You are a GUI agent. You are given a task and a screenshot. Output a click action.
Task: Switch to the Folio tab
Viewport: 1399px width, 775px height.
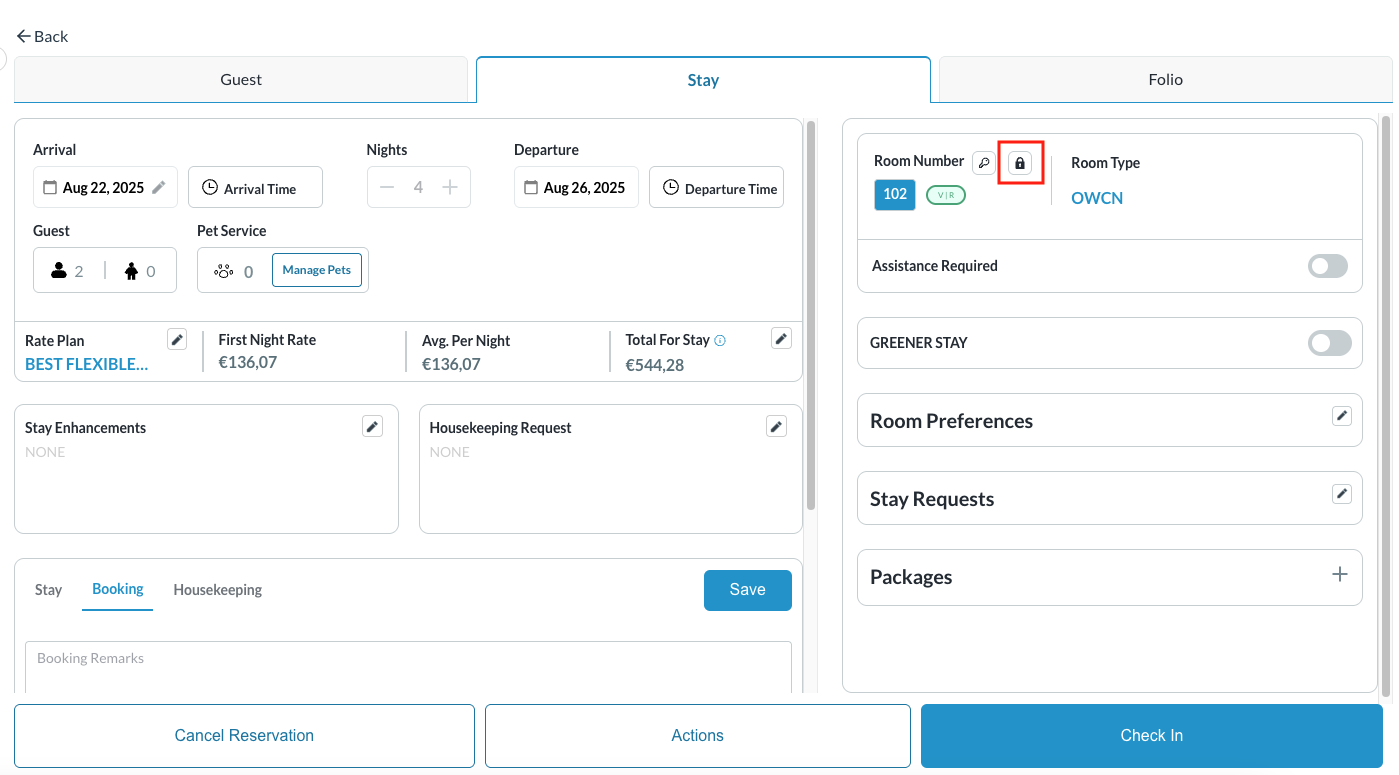[x=1165, y=80]
